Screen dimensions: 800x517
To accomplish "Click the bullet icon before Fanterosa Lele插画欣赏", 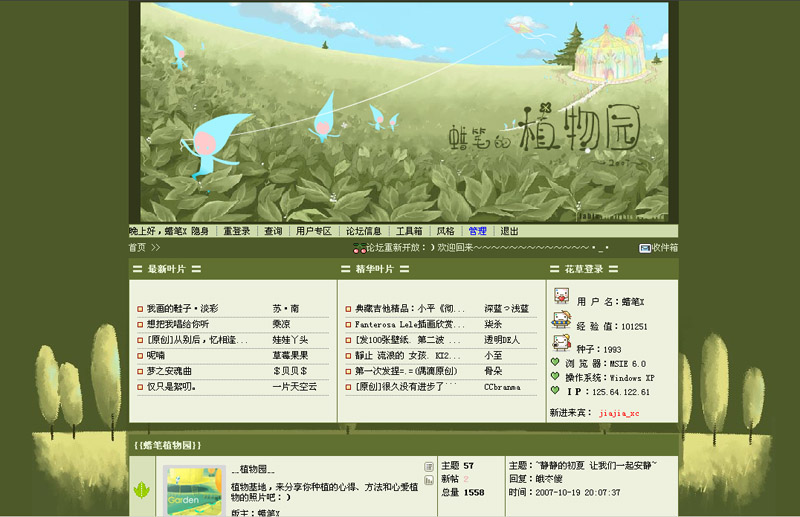I will 348,325.
